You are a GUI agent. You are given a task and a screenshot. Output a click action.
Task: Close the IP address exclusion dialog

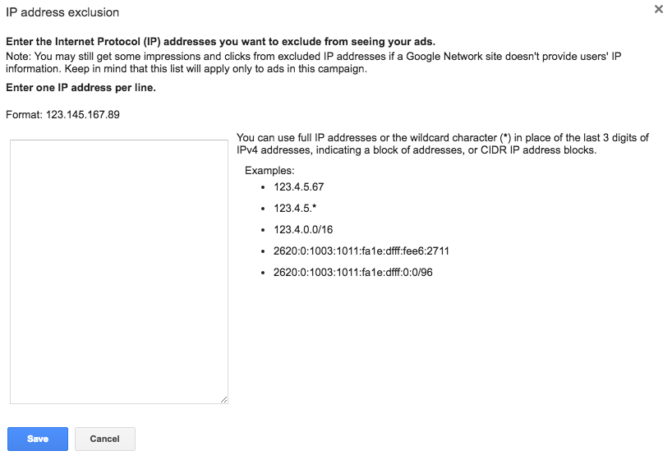(657, 9)
